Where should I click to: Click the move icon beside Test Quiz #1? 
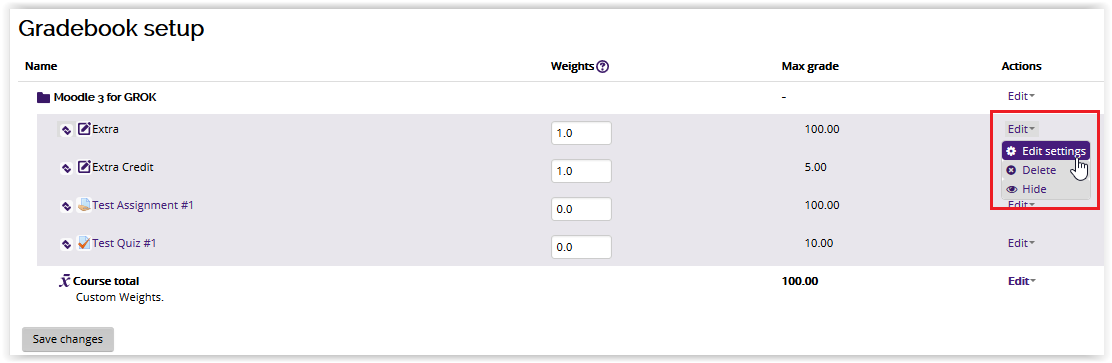point(65,244)
